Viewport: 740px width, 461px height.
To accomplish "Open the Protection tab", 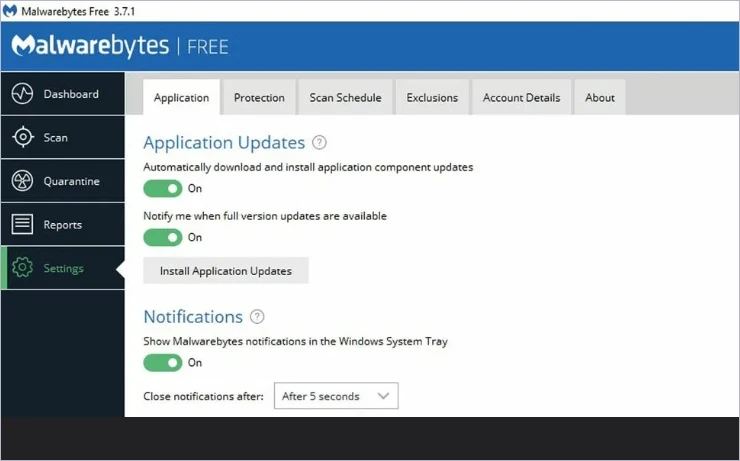I will coord(259,97).
